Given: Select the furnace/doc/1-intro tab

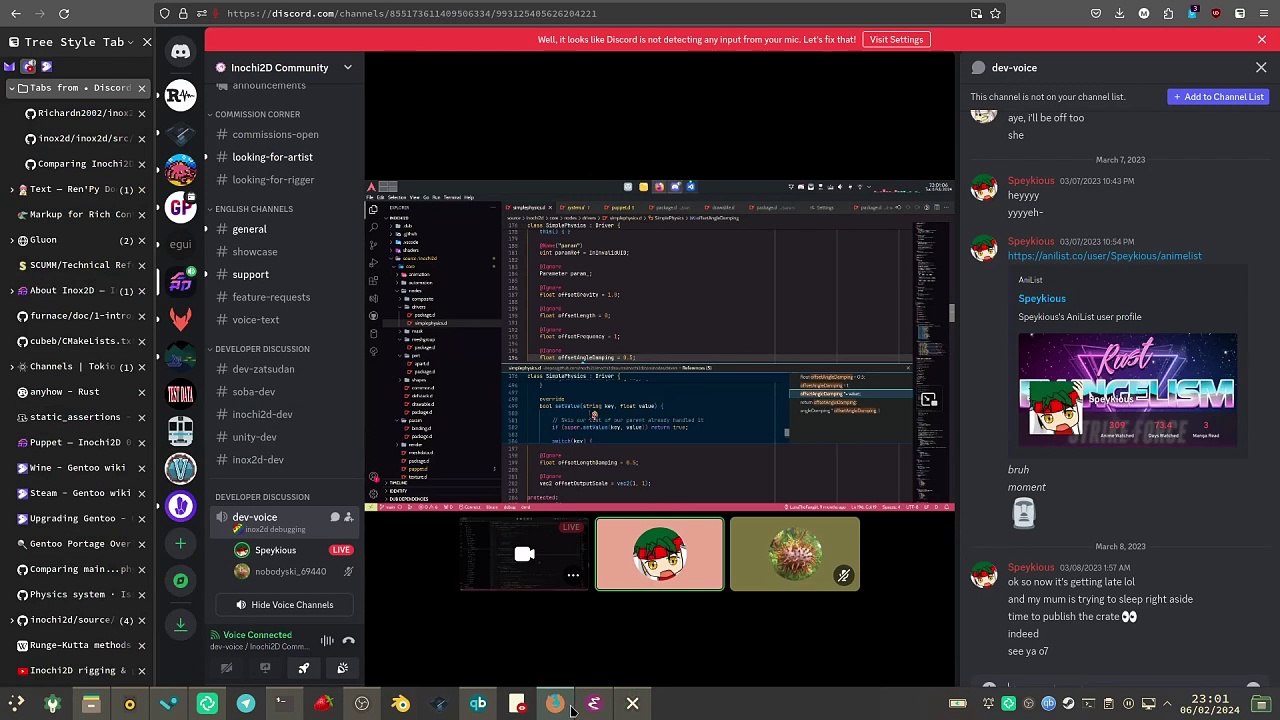Looking at the screenshot, I should (x=78, y=316).
